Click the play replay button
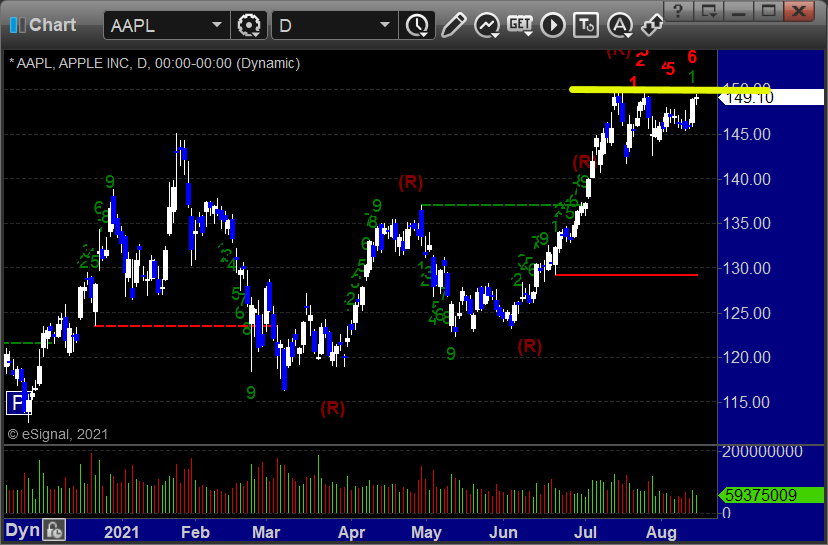 coord(553,25)
